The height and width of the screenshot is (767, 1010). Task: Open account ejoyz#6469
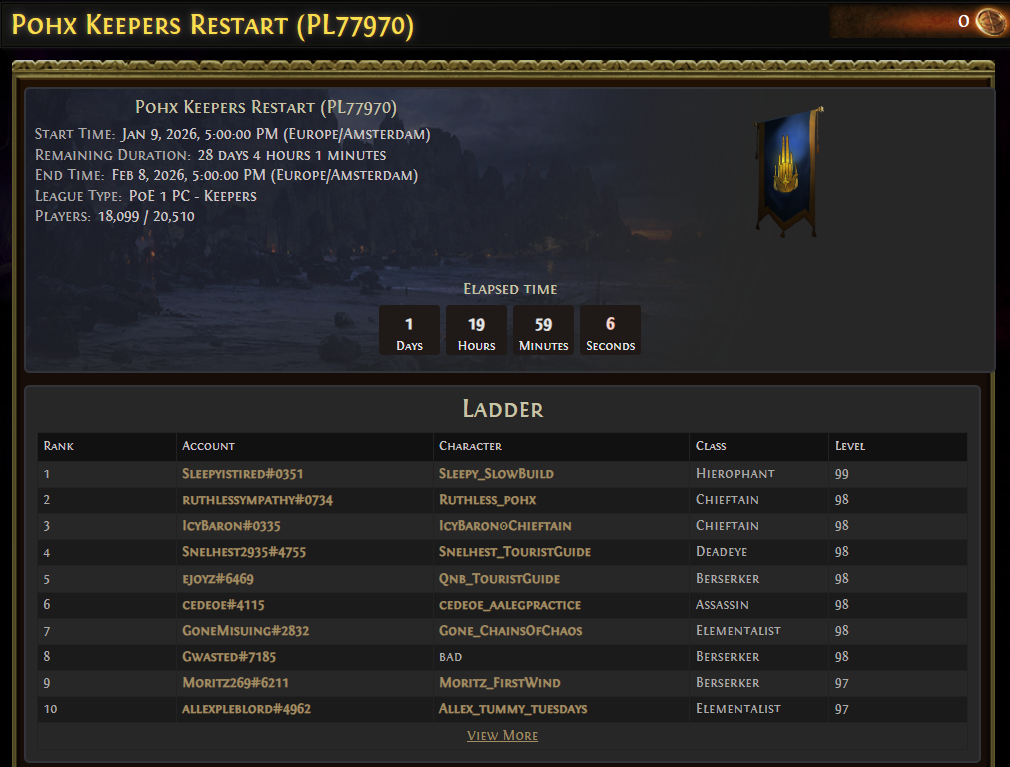point(218,579)
